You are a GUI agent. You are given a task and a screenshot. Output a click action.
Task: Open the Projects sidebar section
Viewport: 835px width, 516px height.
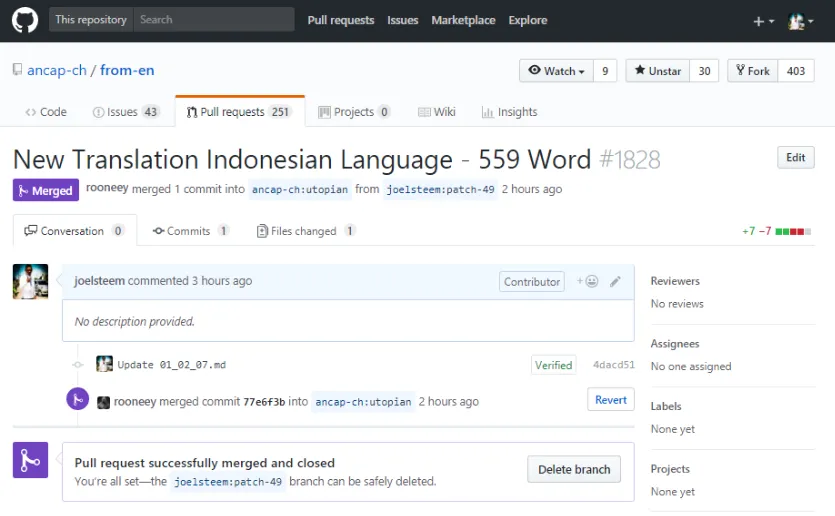click(x=670, y=469)
